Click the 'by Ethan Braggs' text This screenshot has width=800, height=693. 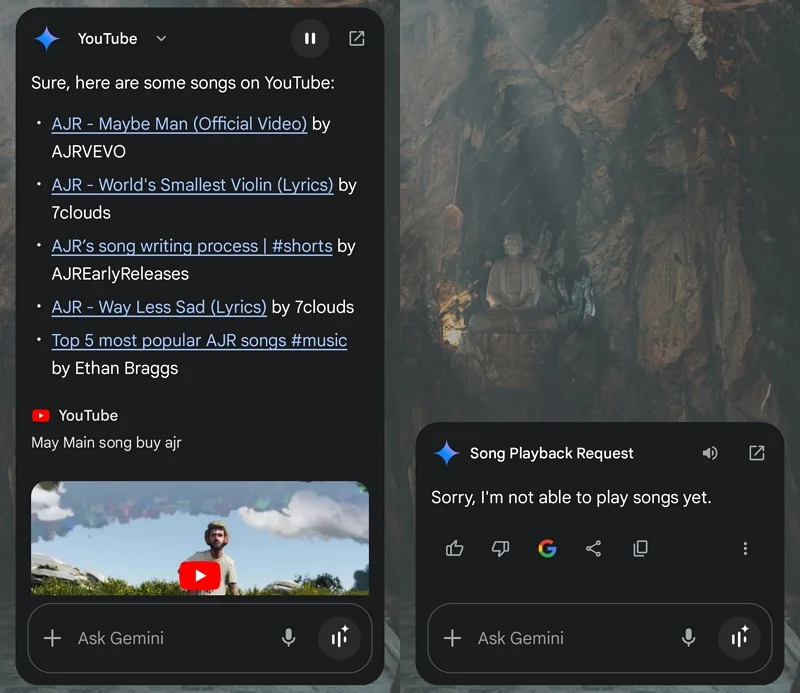point(115,368)
